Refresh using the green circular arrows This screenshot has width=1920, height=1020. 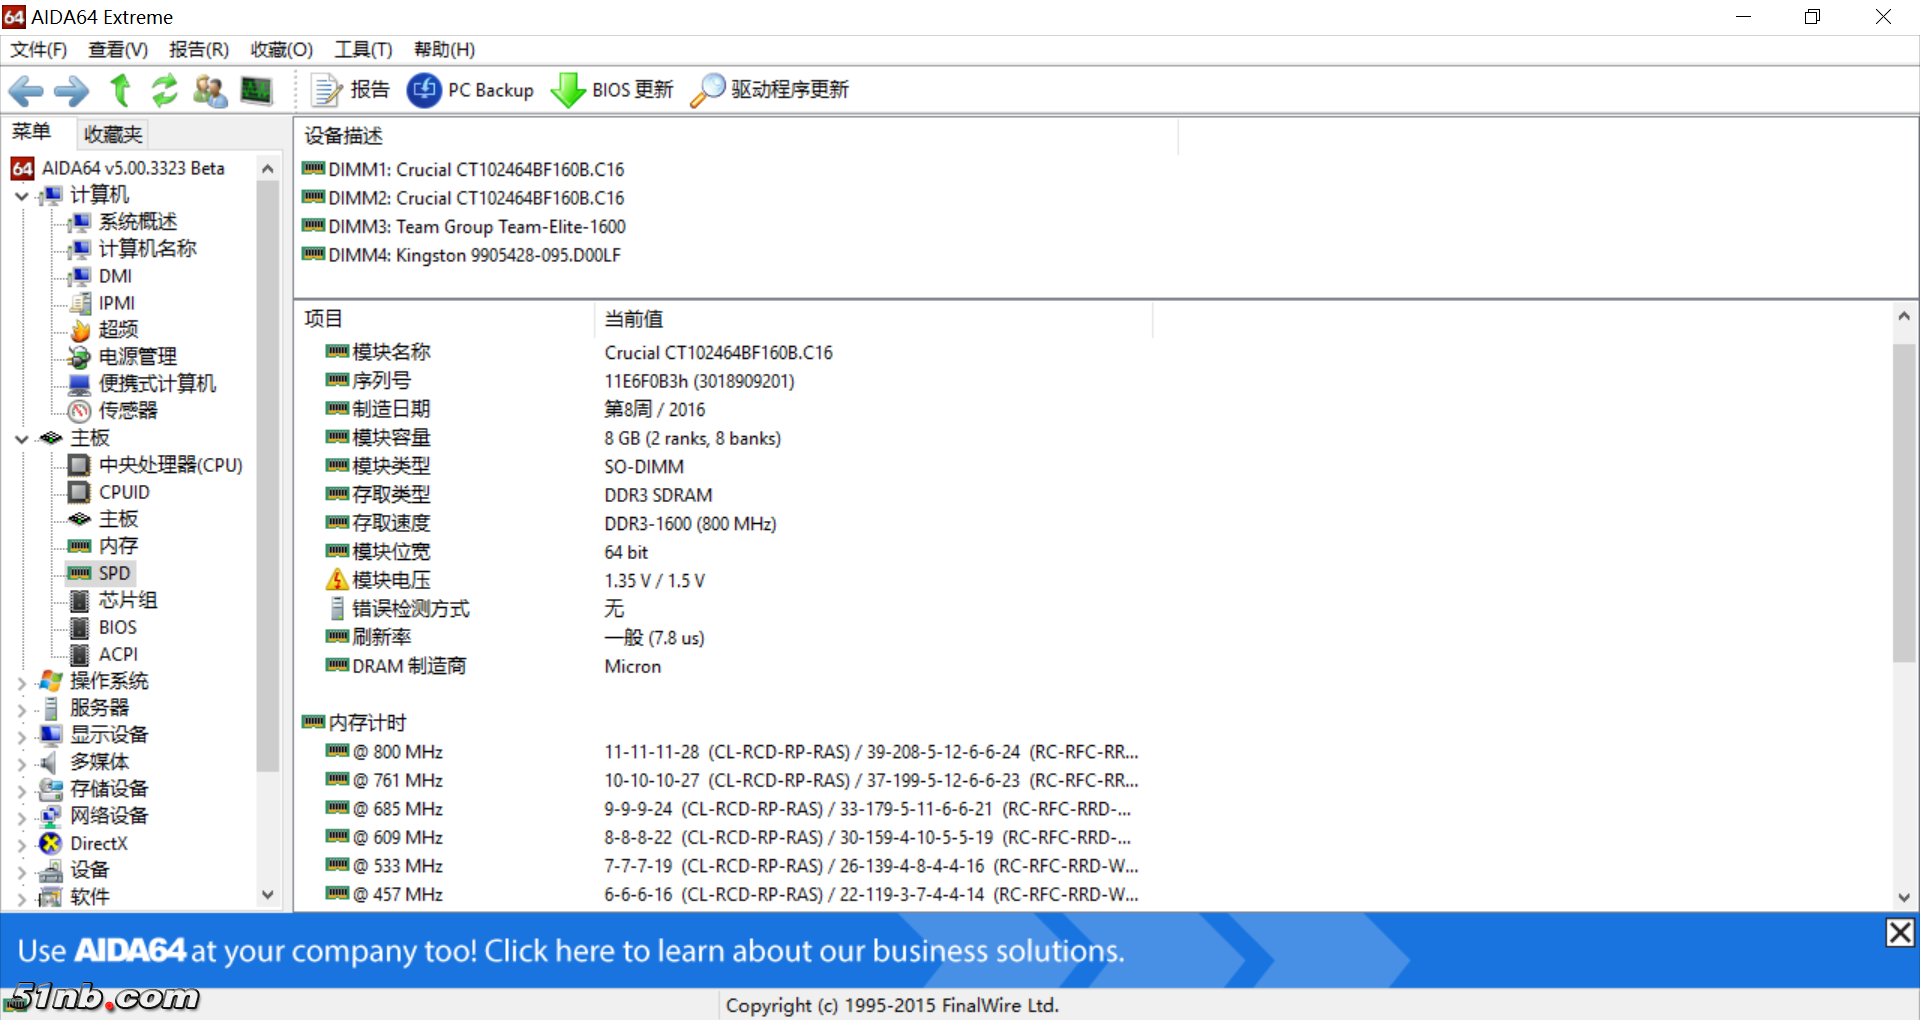tap(164, 90)
